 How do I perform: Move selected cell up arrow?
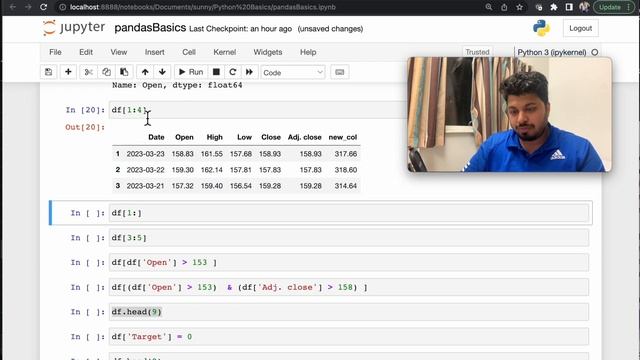pyautogui.click(x=145, y=72)
